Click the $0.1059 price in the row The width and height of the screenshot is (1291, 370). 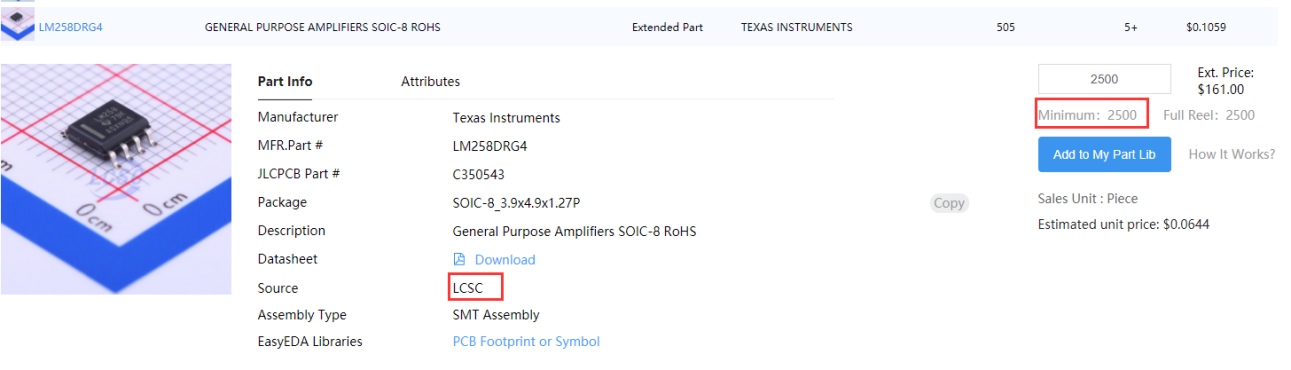point(1206,27)
